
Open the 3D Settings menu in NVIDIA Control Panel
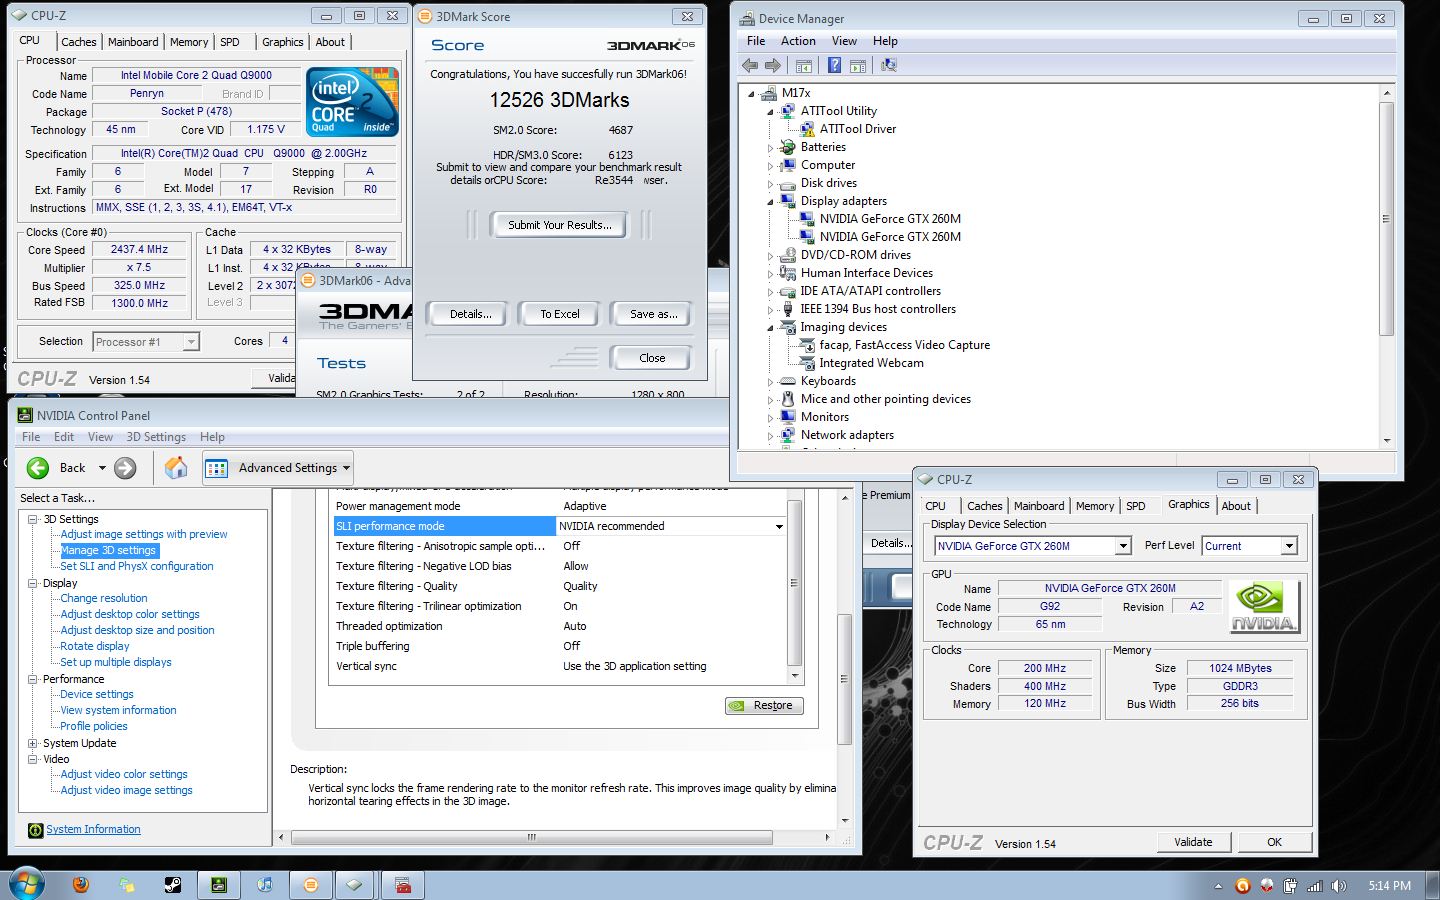click(156, 437)
